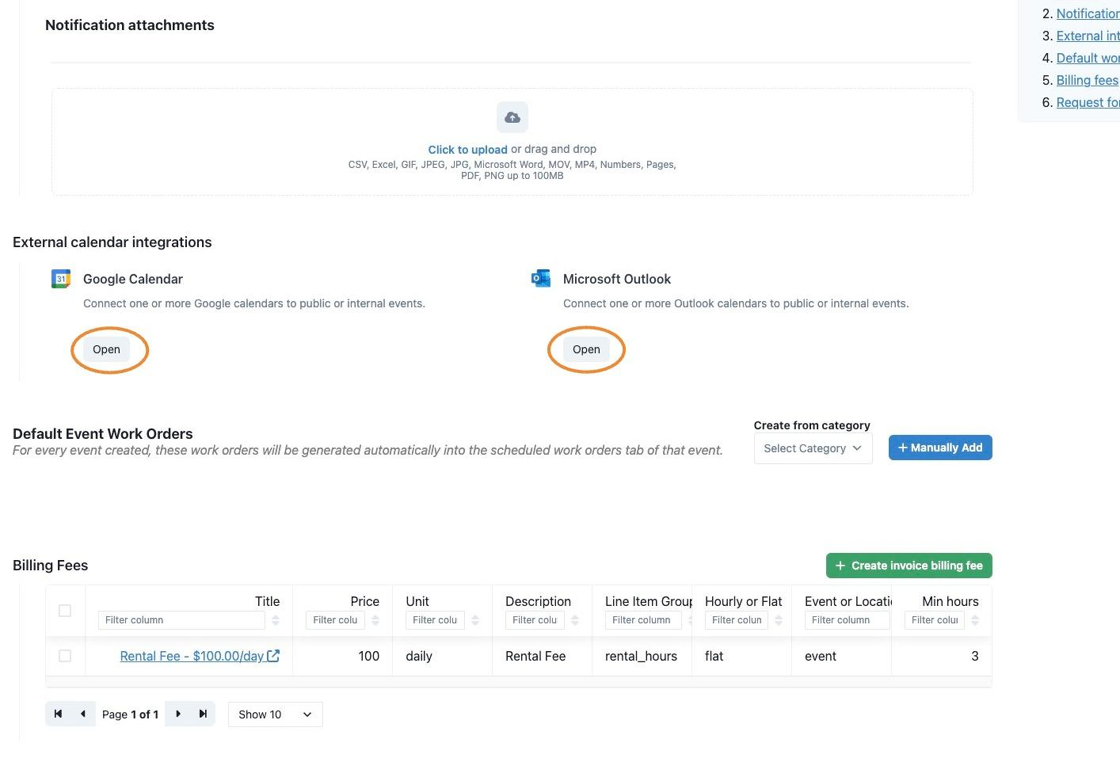Sort billing fees by Description column
Image resolution: width=1120 pixels, height=762 pixels.
click(x=575, y=620)
